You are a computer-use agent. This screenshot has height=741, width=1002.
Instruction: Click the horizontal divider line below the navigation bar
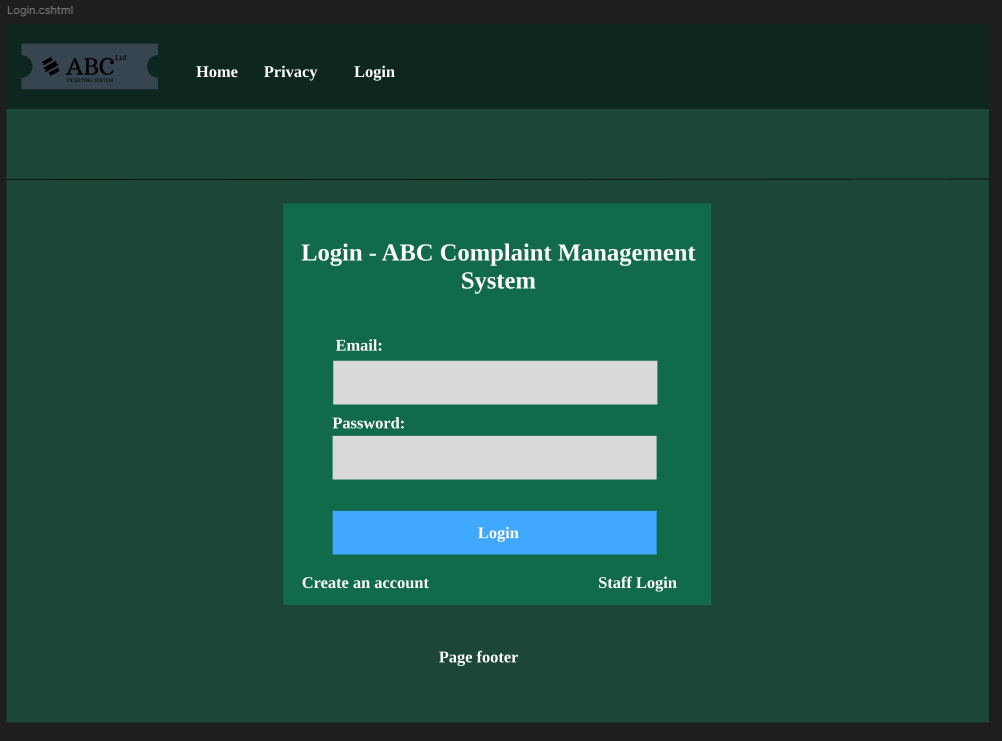click(x=498, y=179)
